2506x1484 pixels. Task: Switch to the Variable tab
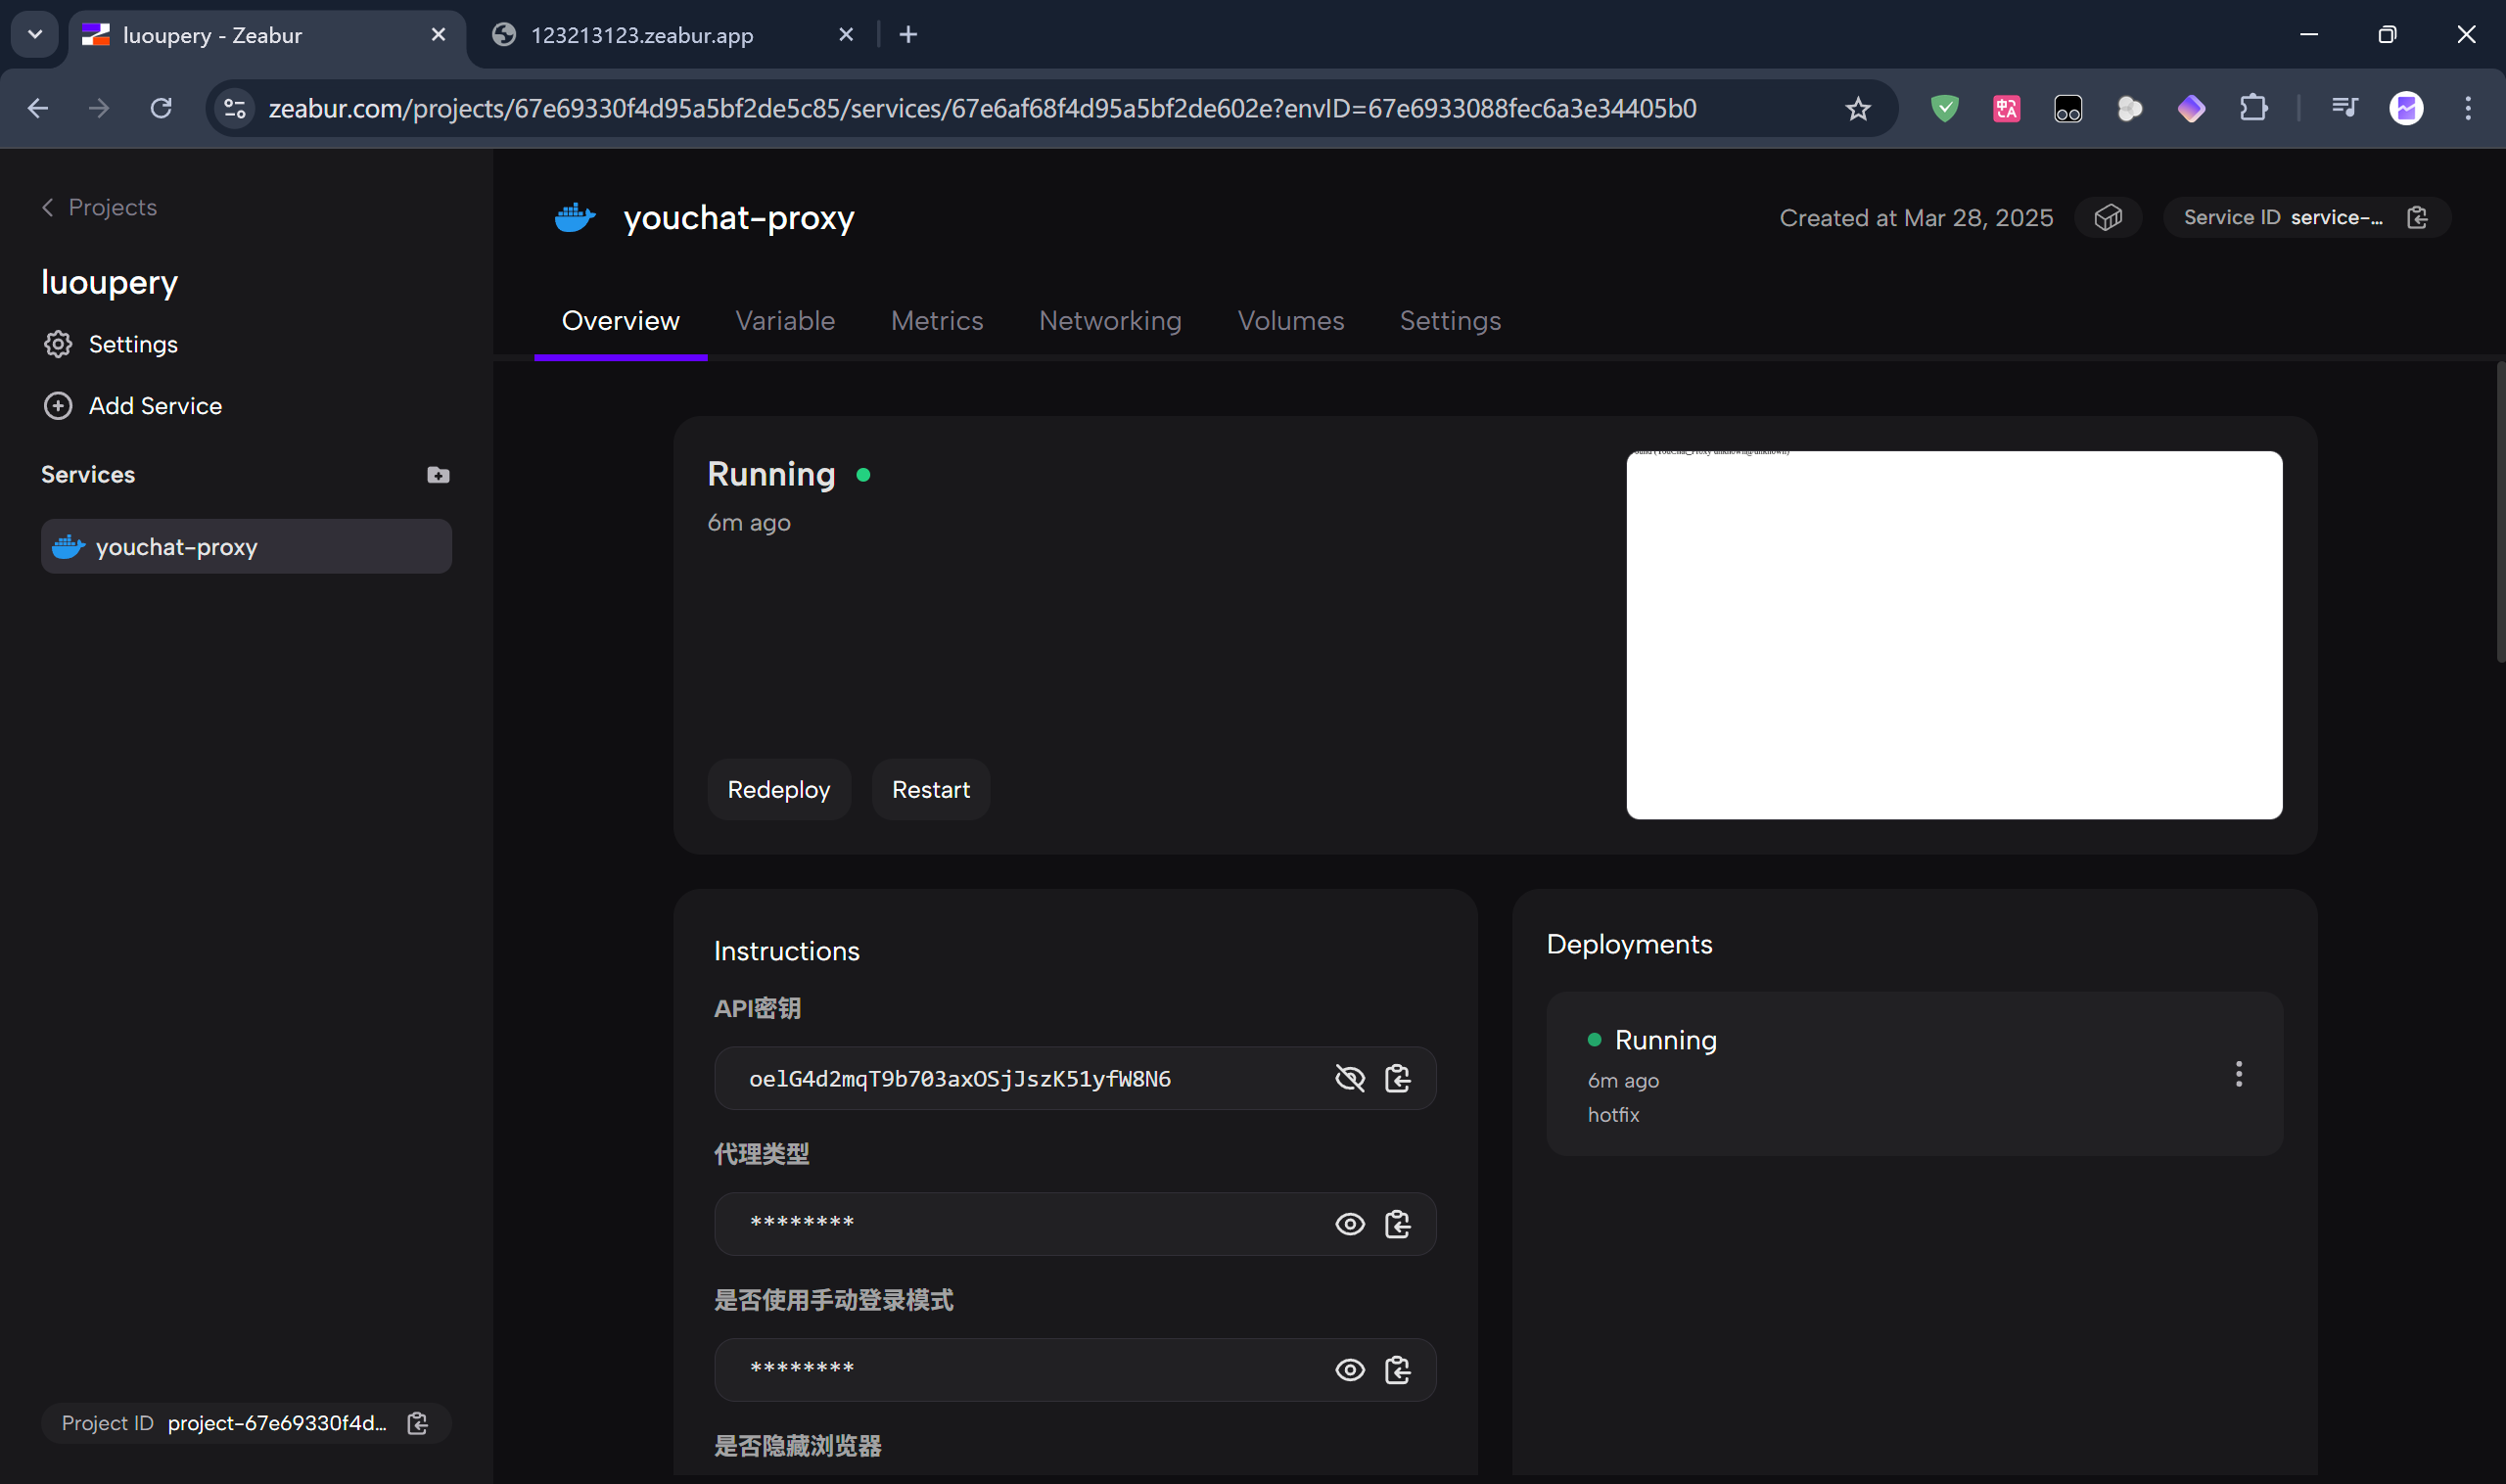pos(784,320)
